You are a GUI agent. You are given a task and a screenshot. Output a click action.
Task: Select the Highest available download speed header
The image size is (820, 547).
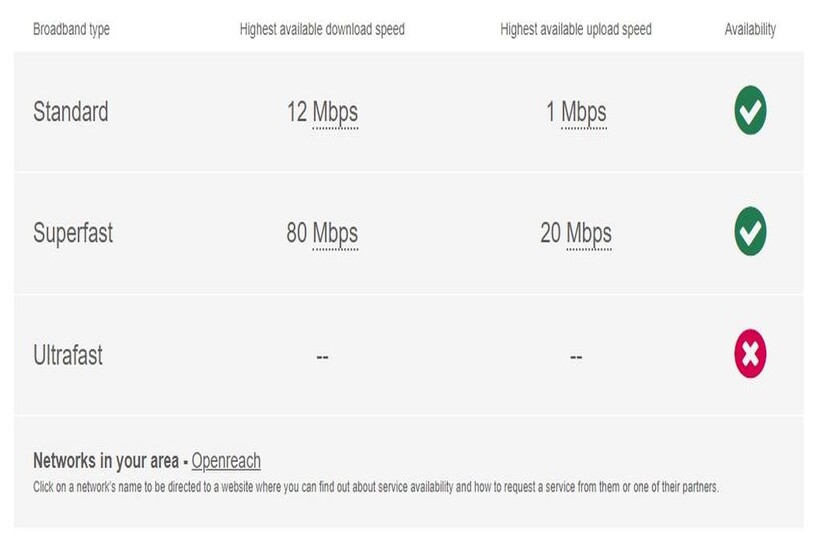pos(322,30)
